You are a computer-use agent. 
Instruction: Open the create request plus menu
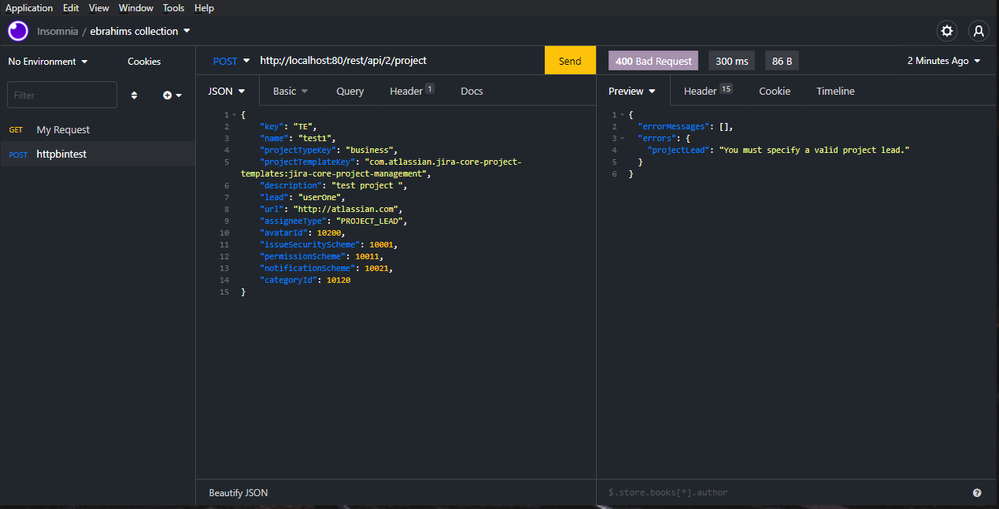[172, 95]
